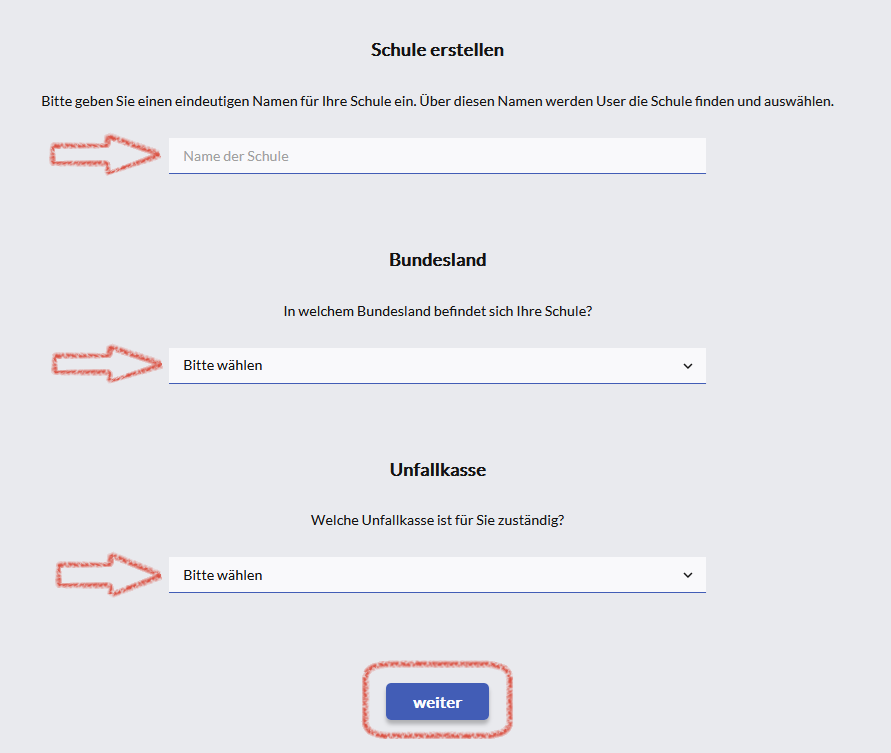Click the "Name der Schule" placeholder text
The width and height of the screenshot is (891, 753).
click(235, 156)
